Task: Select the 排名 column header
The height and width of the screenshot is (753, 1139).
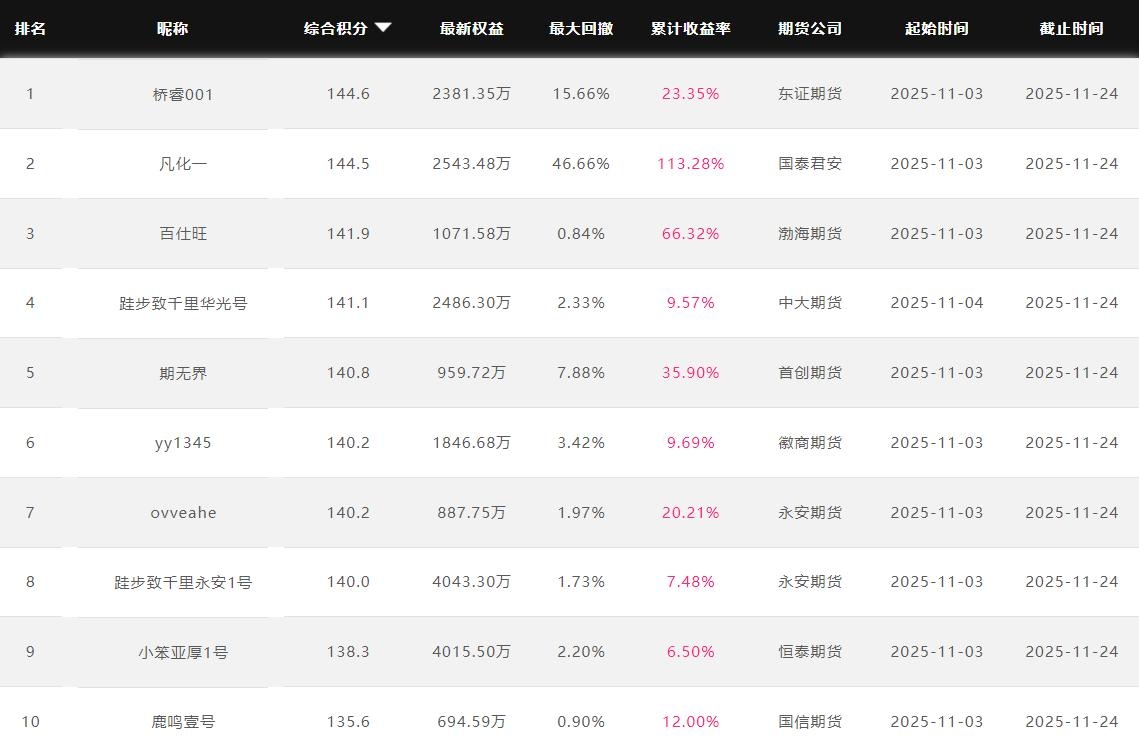Action: click(x=30, y=28)
